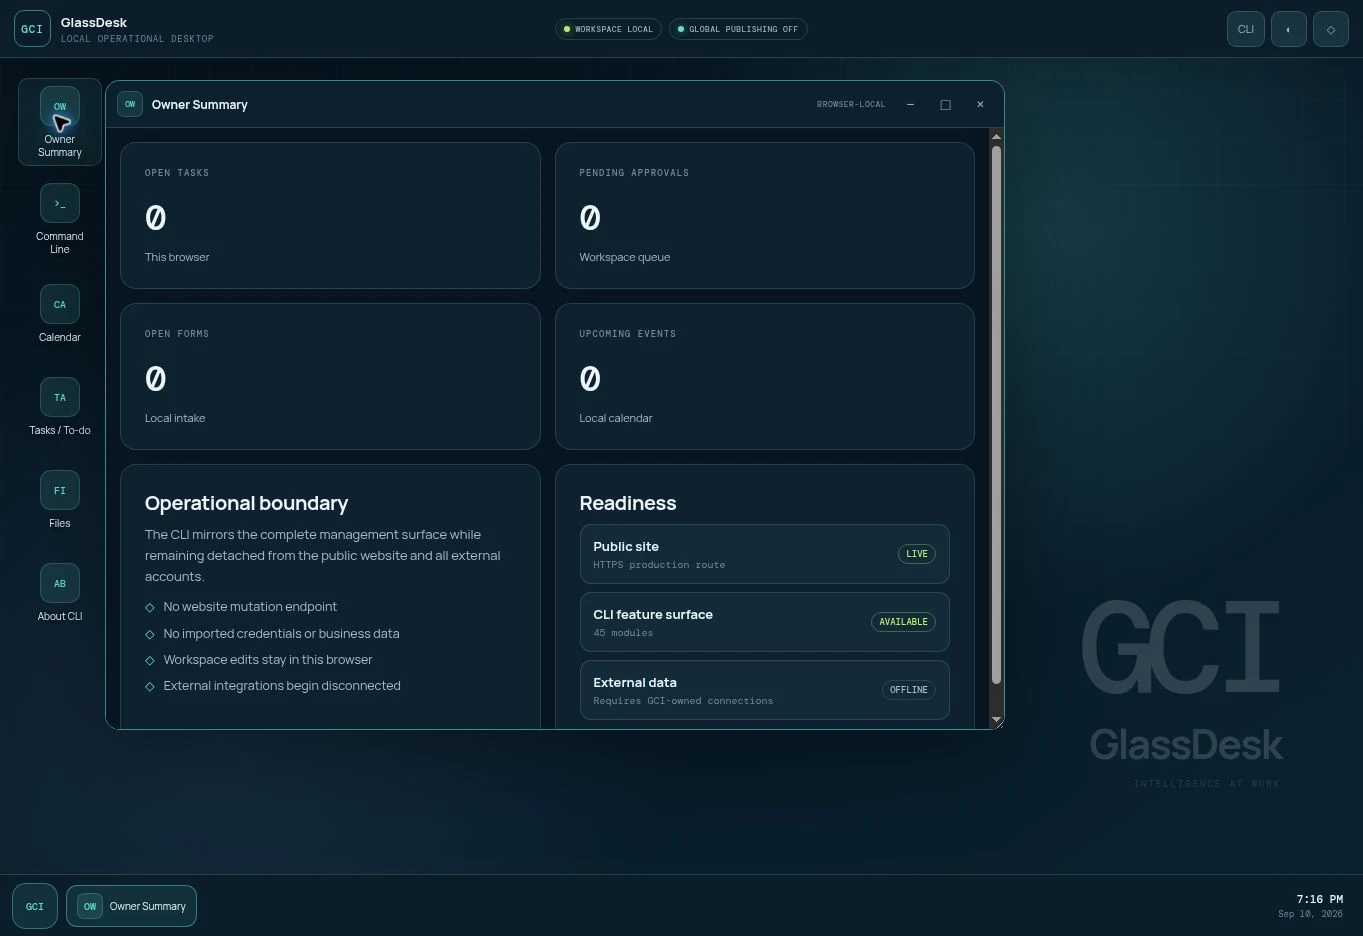Click 'No imported credentials or business data'
This screenshot has width=1363, height=936.
[x=281, y=633]
